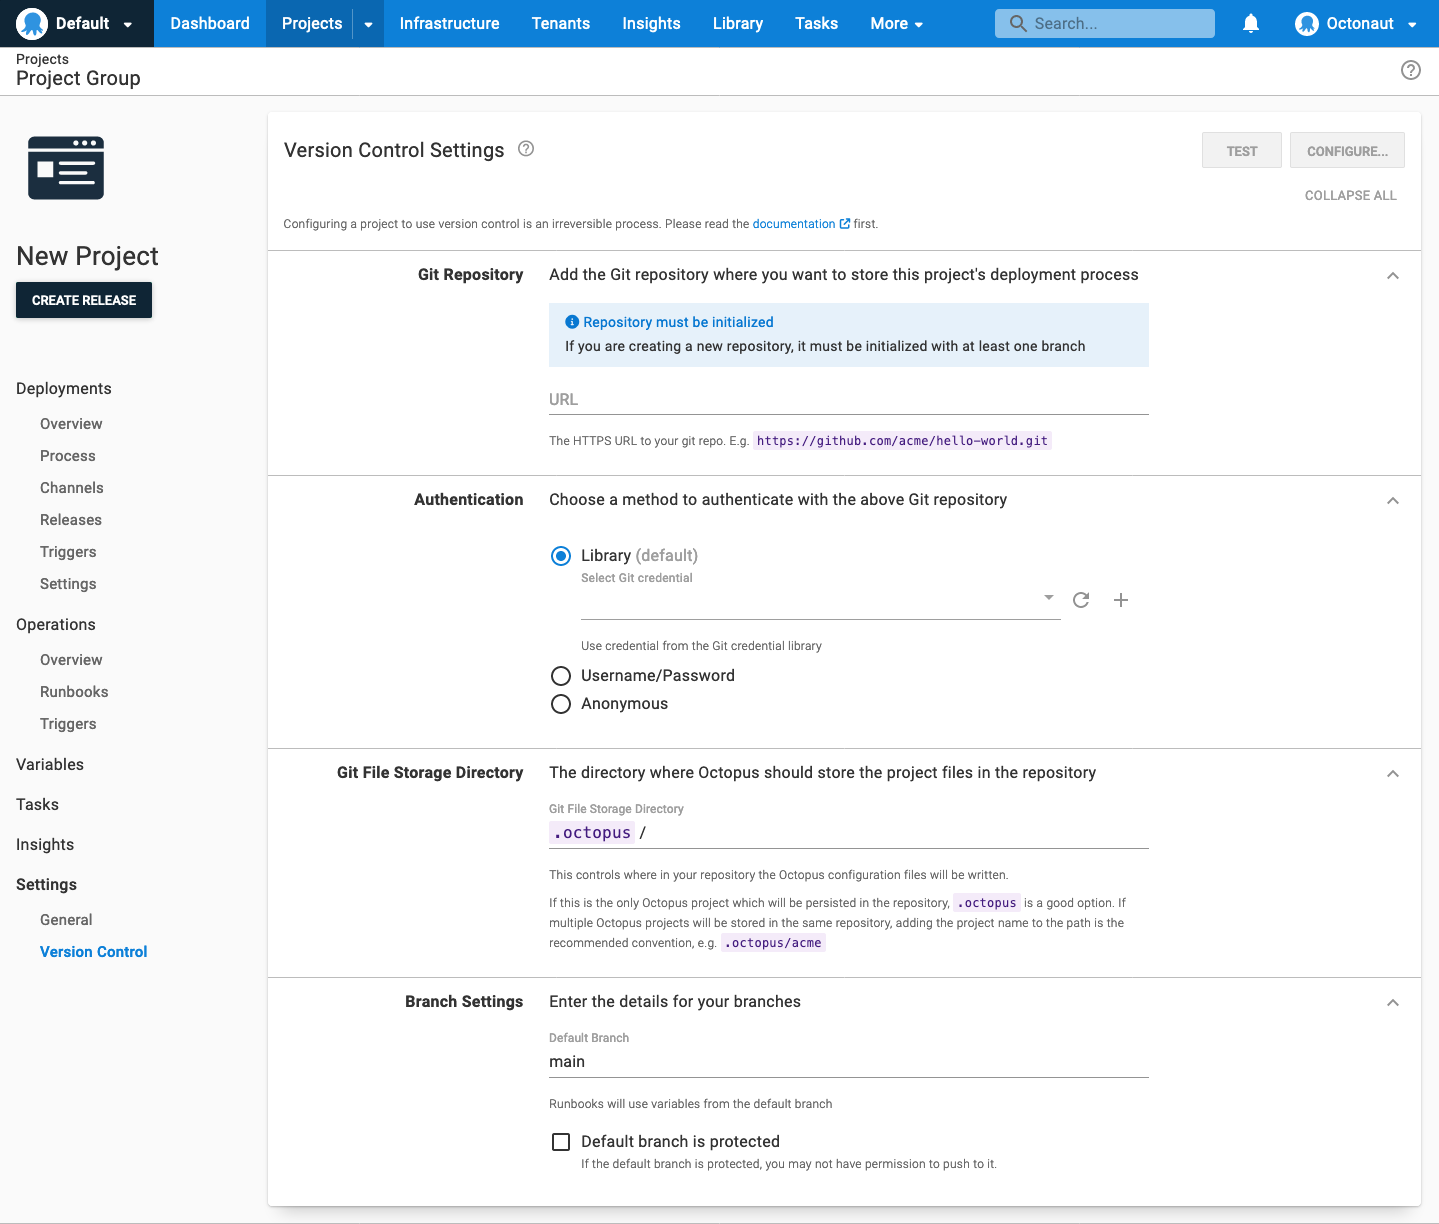Click the CREATE RELEASE button
Image resolution: width=1439 pixels, height=1224 pixels.
83,300
